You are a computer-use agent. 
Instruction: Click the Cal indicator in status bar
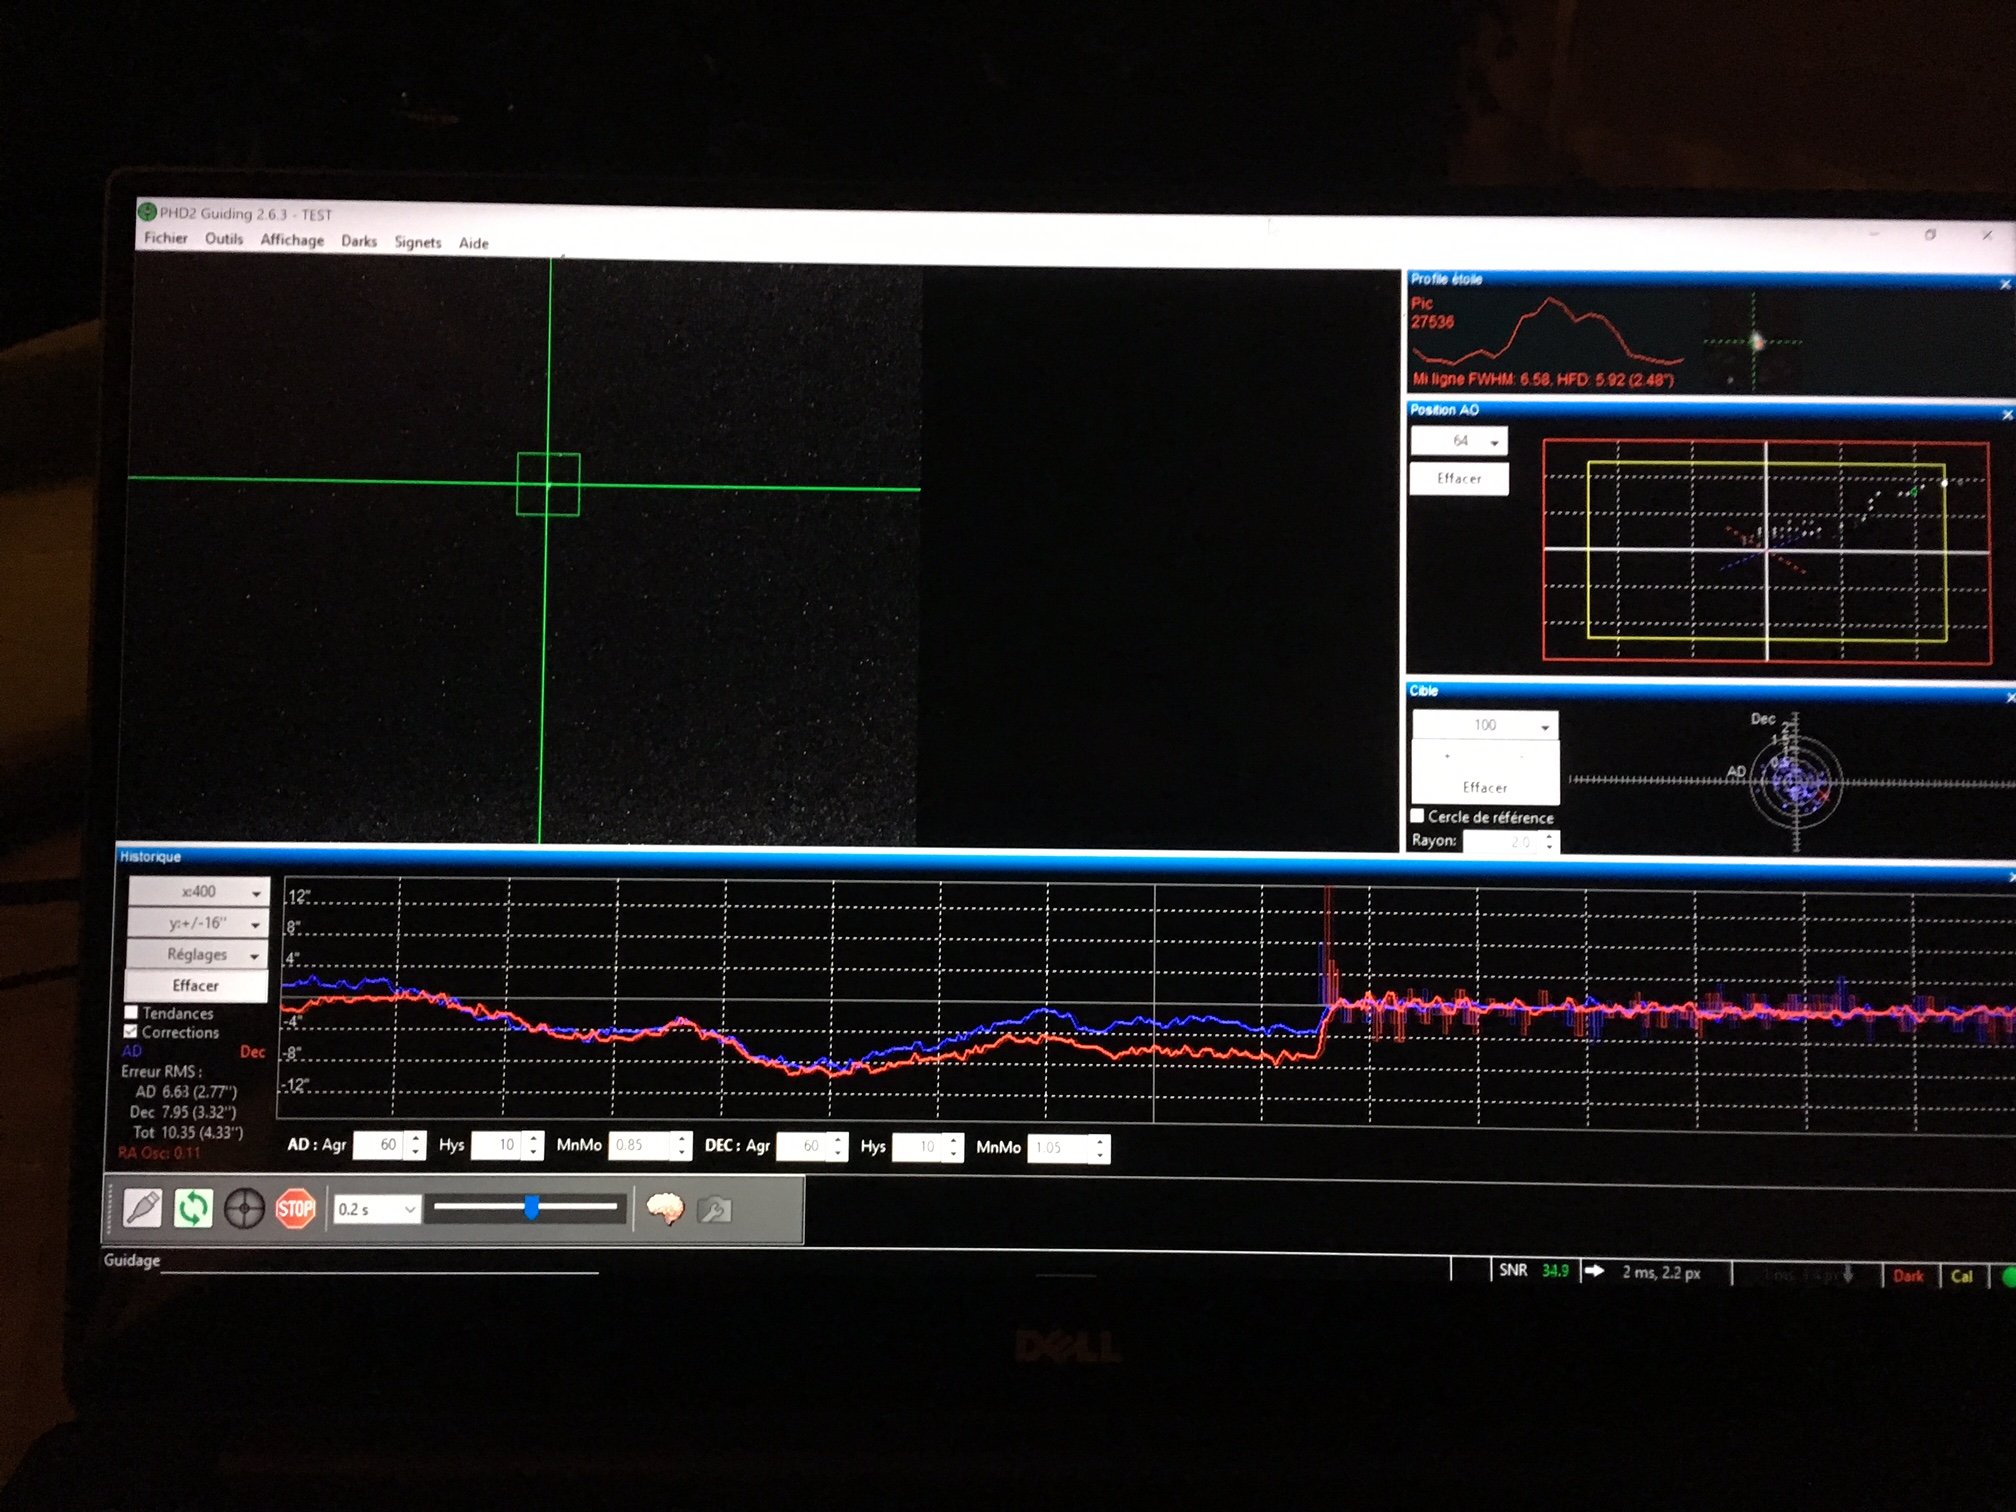[x=1961, y=1276]
